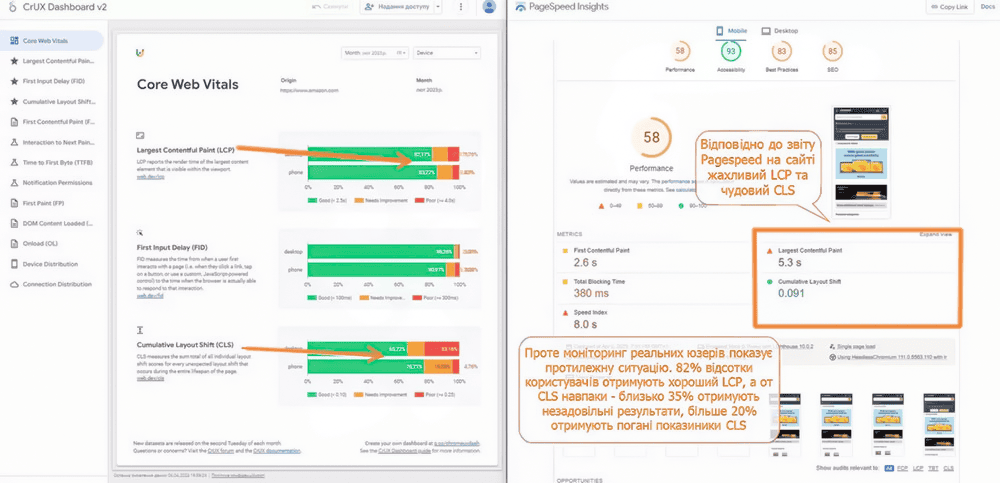Click the CLS text cursor icon
Viewport: 1000px width, 483px height.
(x=140, y=330)
